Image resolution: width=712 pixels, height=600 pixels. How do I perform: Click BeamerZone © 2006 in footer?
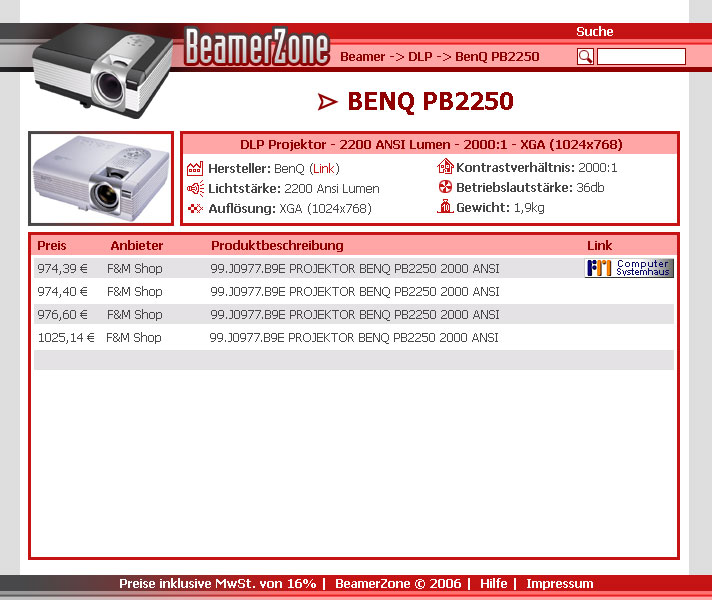tap(398, 584)
